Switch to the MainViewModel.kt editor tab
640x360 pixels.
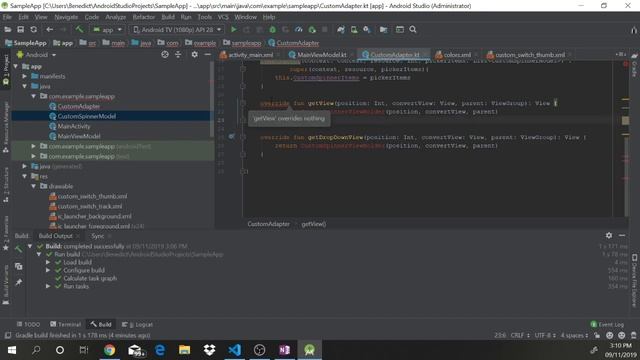pyautogui.click(x=321, y=55)
